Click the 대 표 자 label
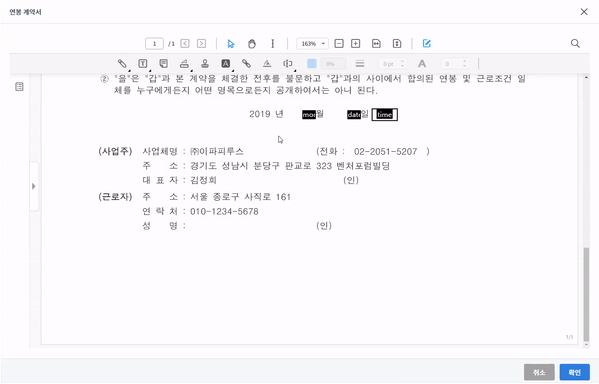The height and width of the screenshot is (384, 599). 160,180
